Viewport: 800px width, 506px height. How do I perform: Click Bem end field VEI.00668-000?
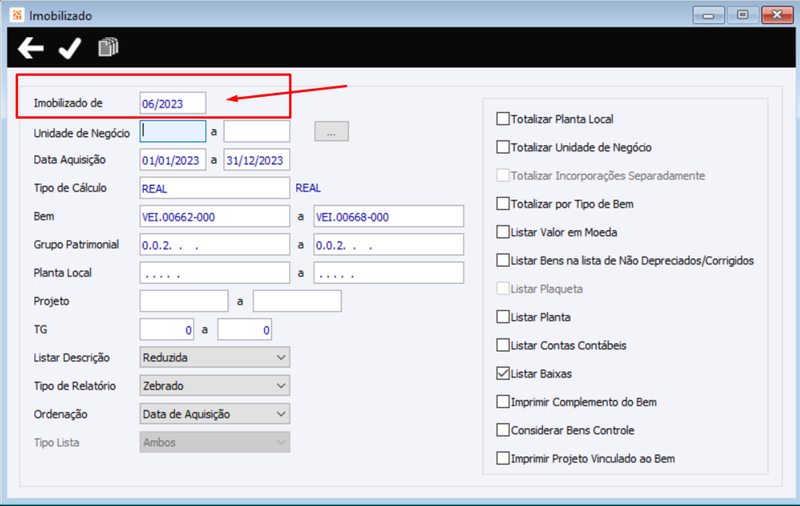[x=389, y=217]
